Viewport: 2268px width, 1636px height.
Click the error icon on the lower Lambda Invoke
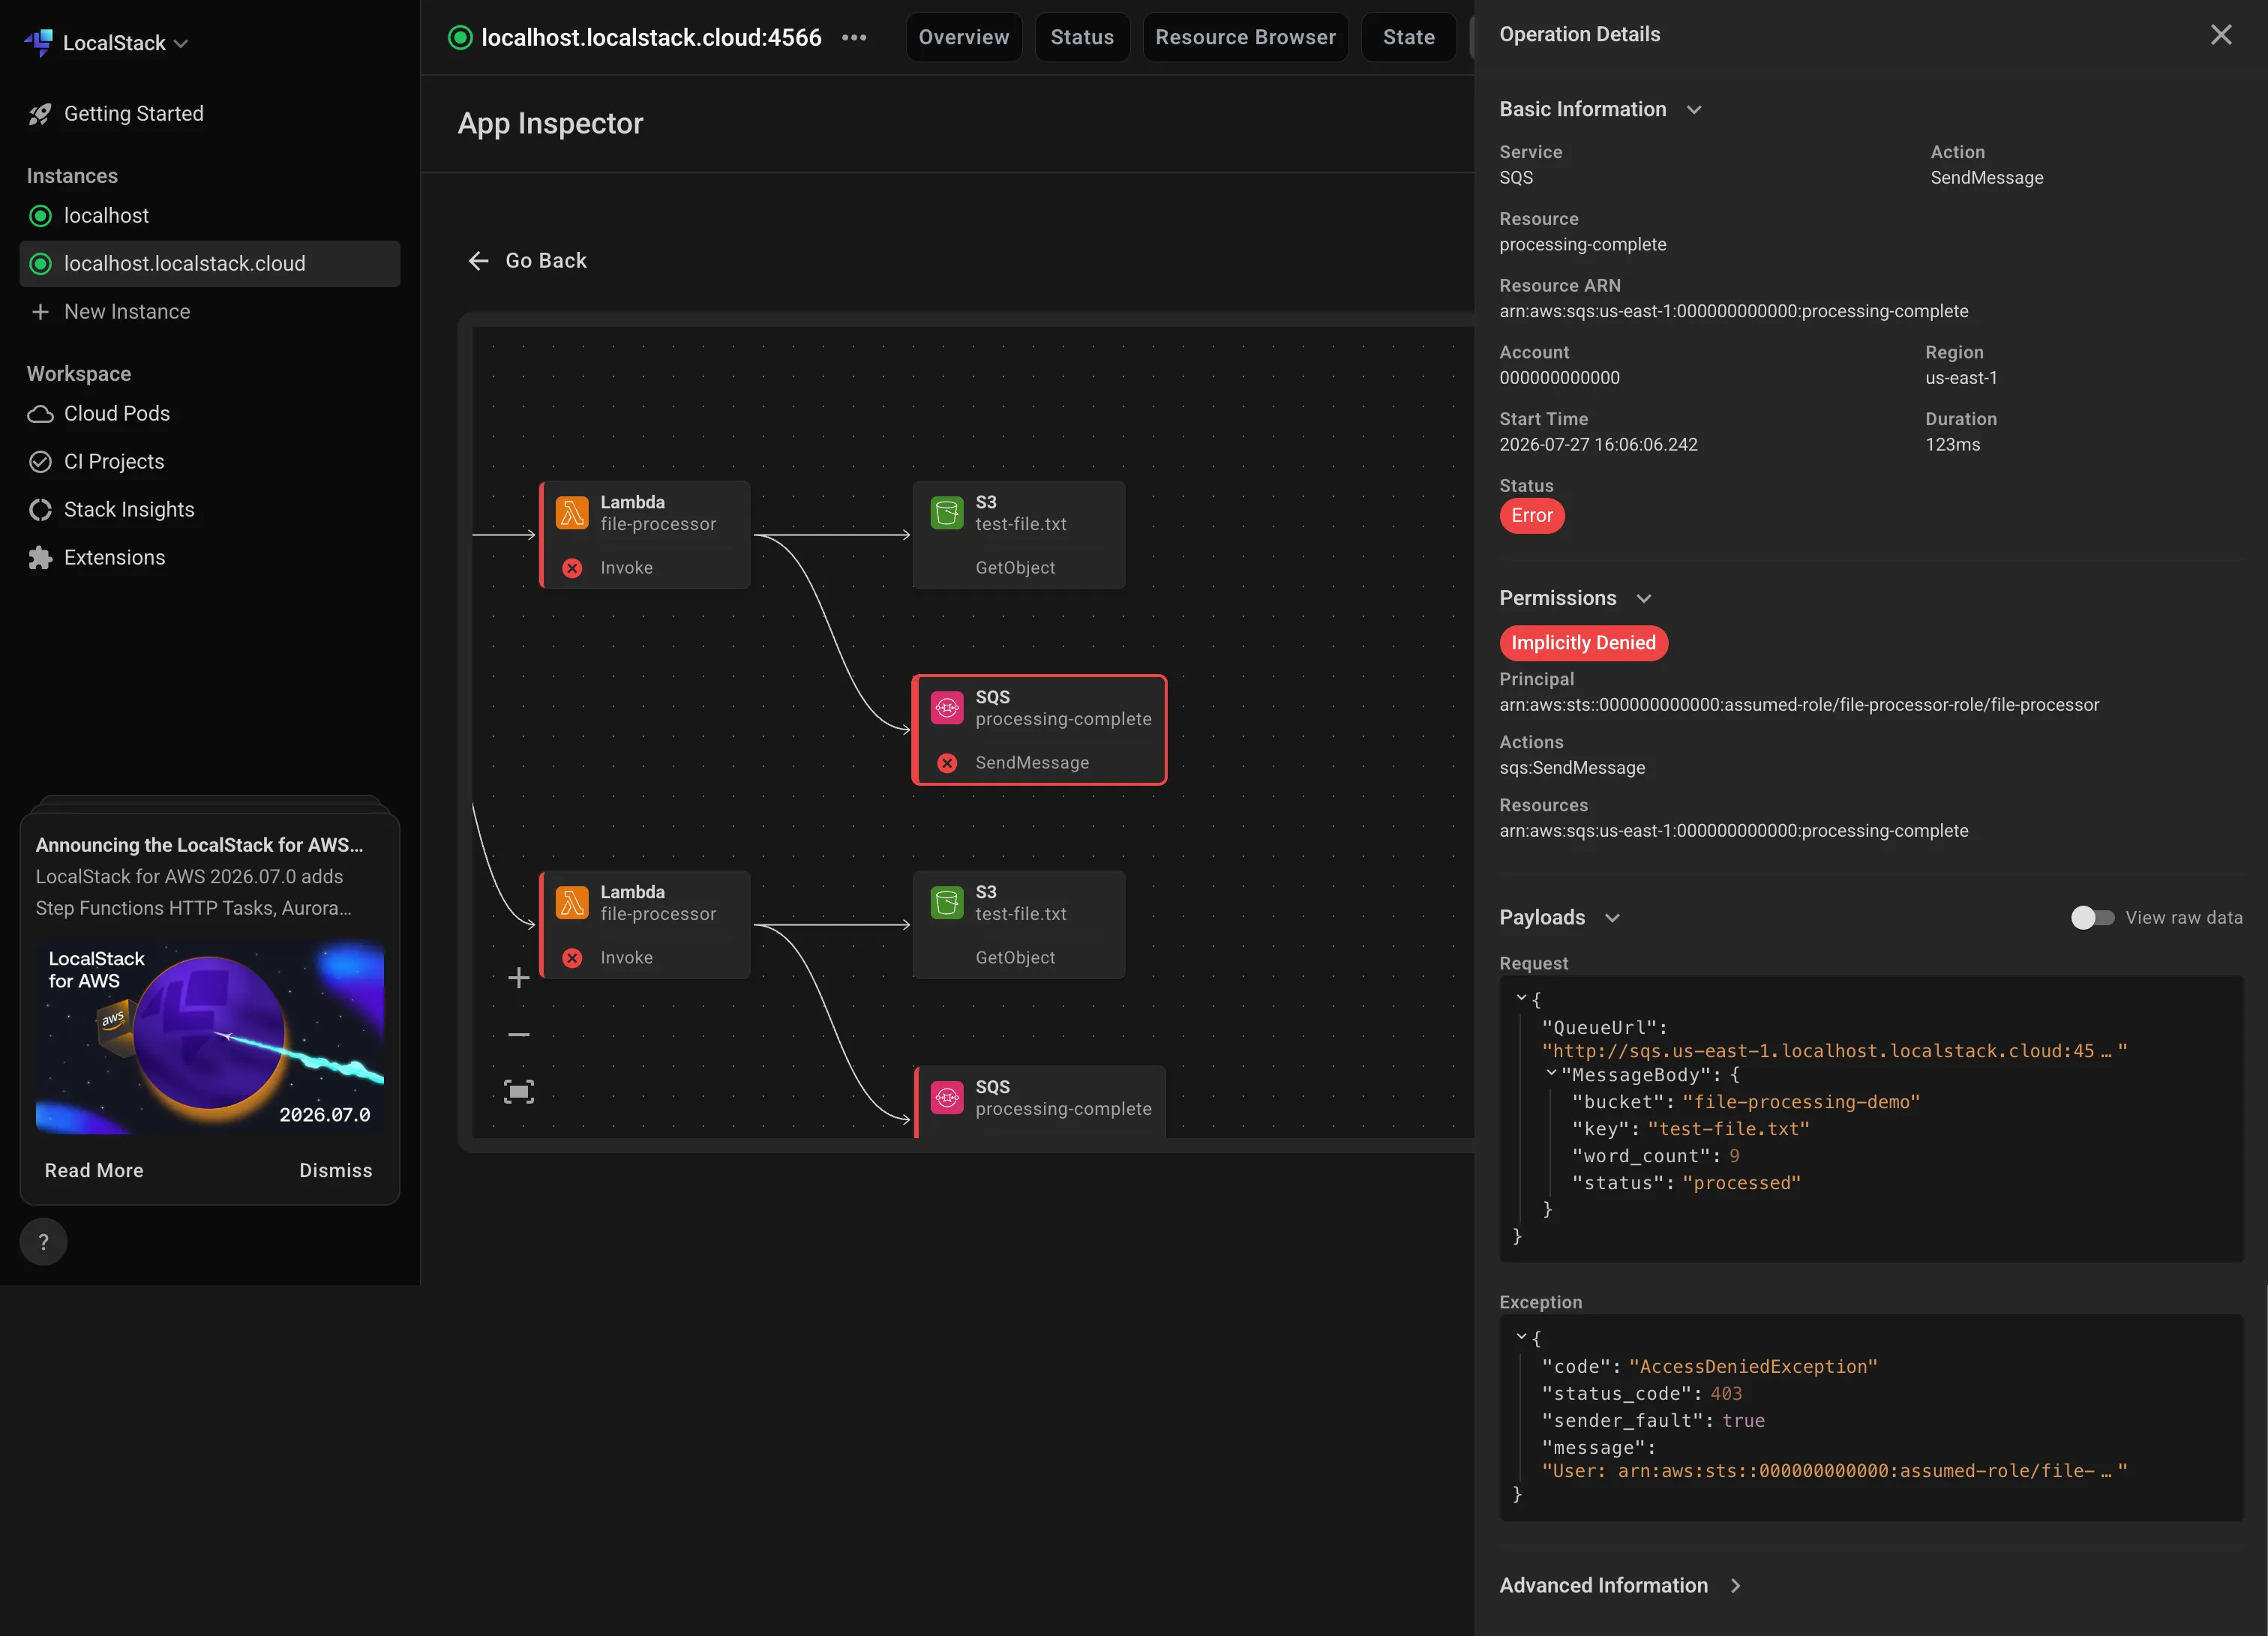(572, 958)
